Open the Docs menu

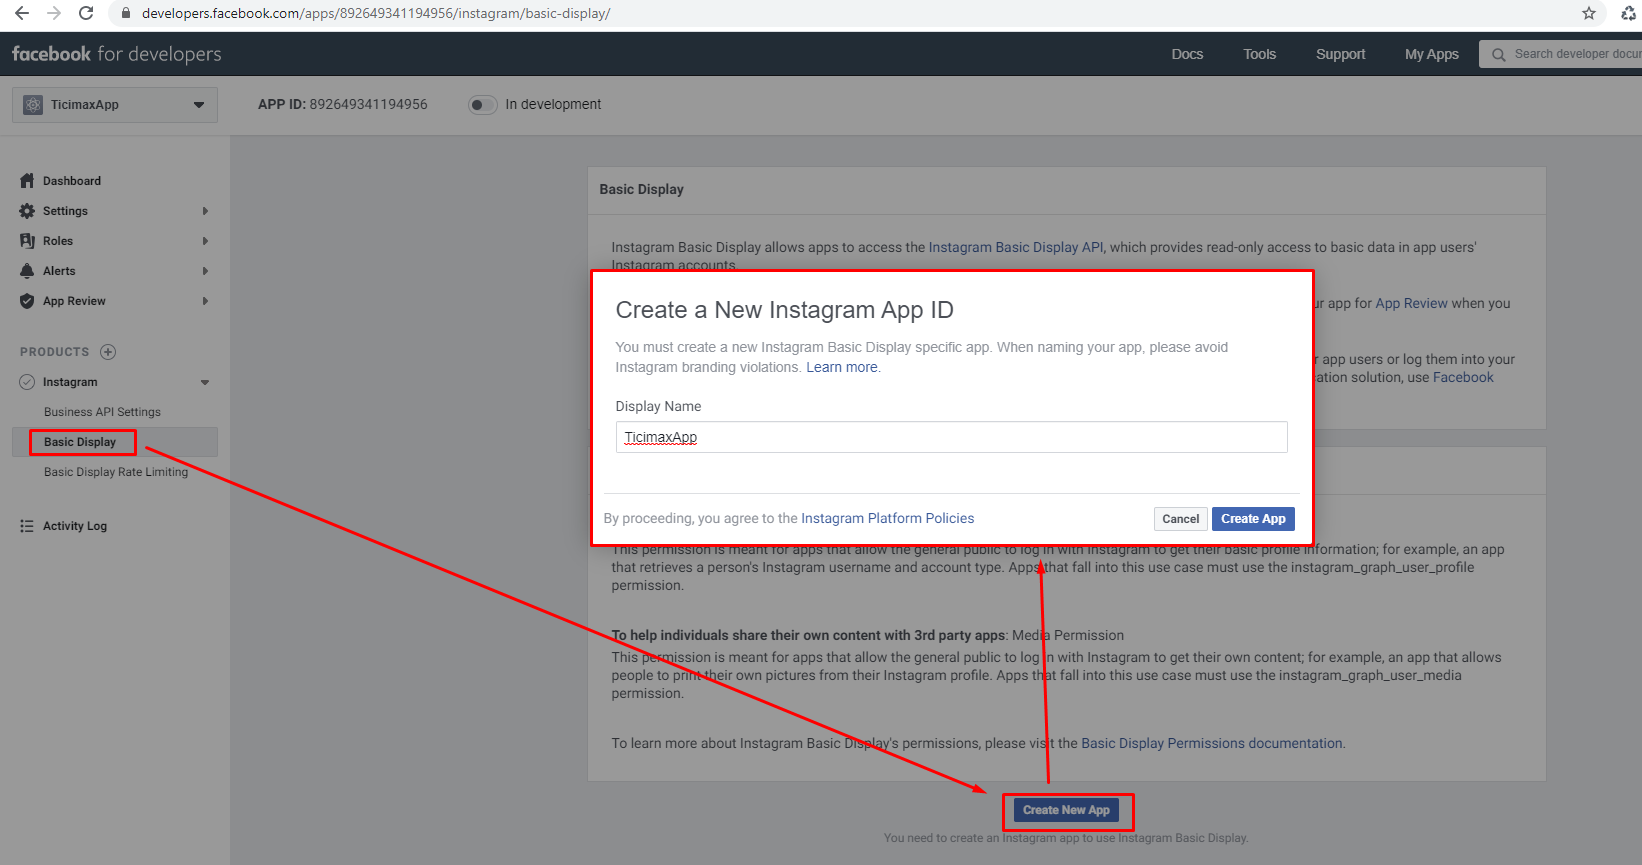pyautogui.click(x=1187, y=54)
